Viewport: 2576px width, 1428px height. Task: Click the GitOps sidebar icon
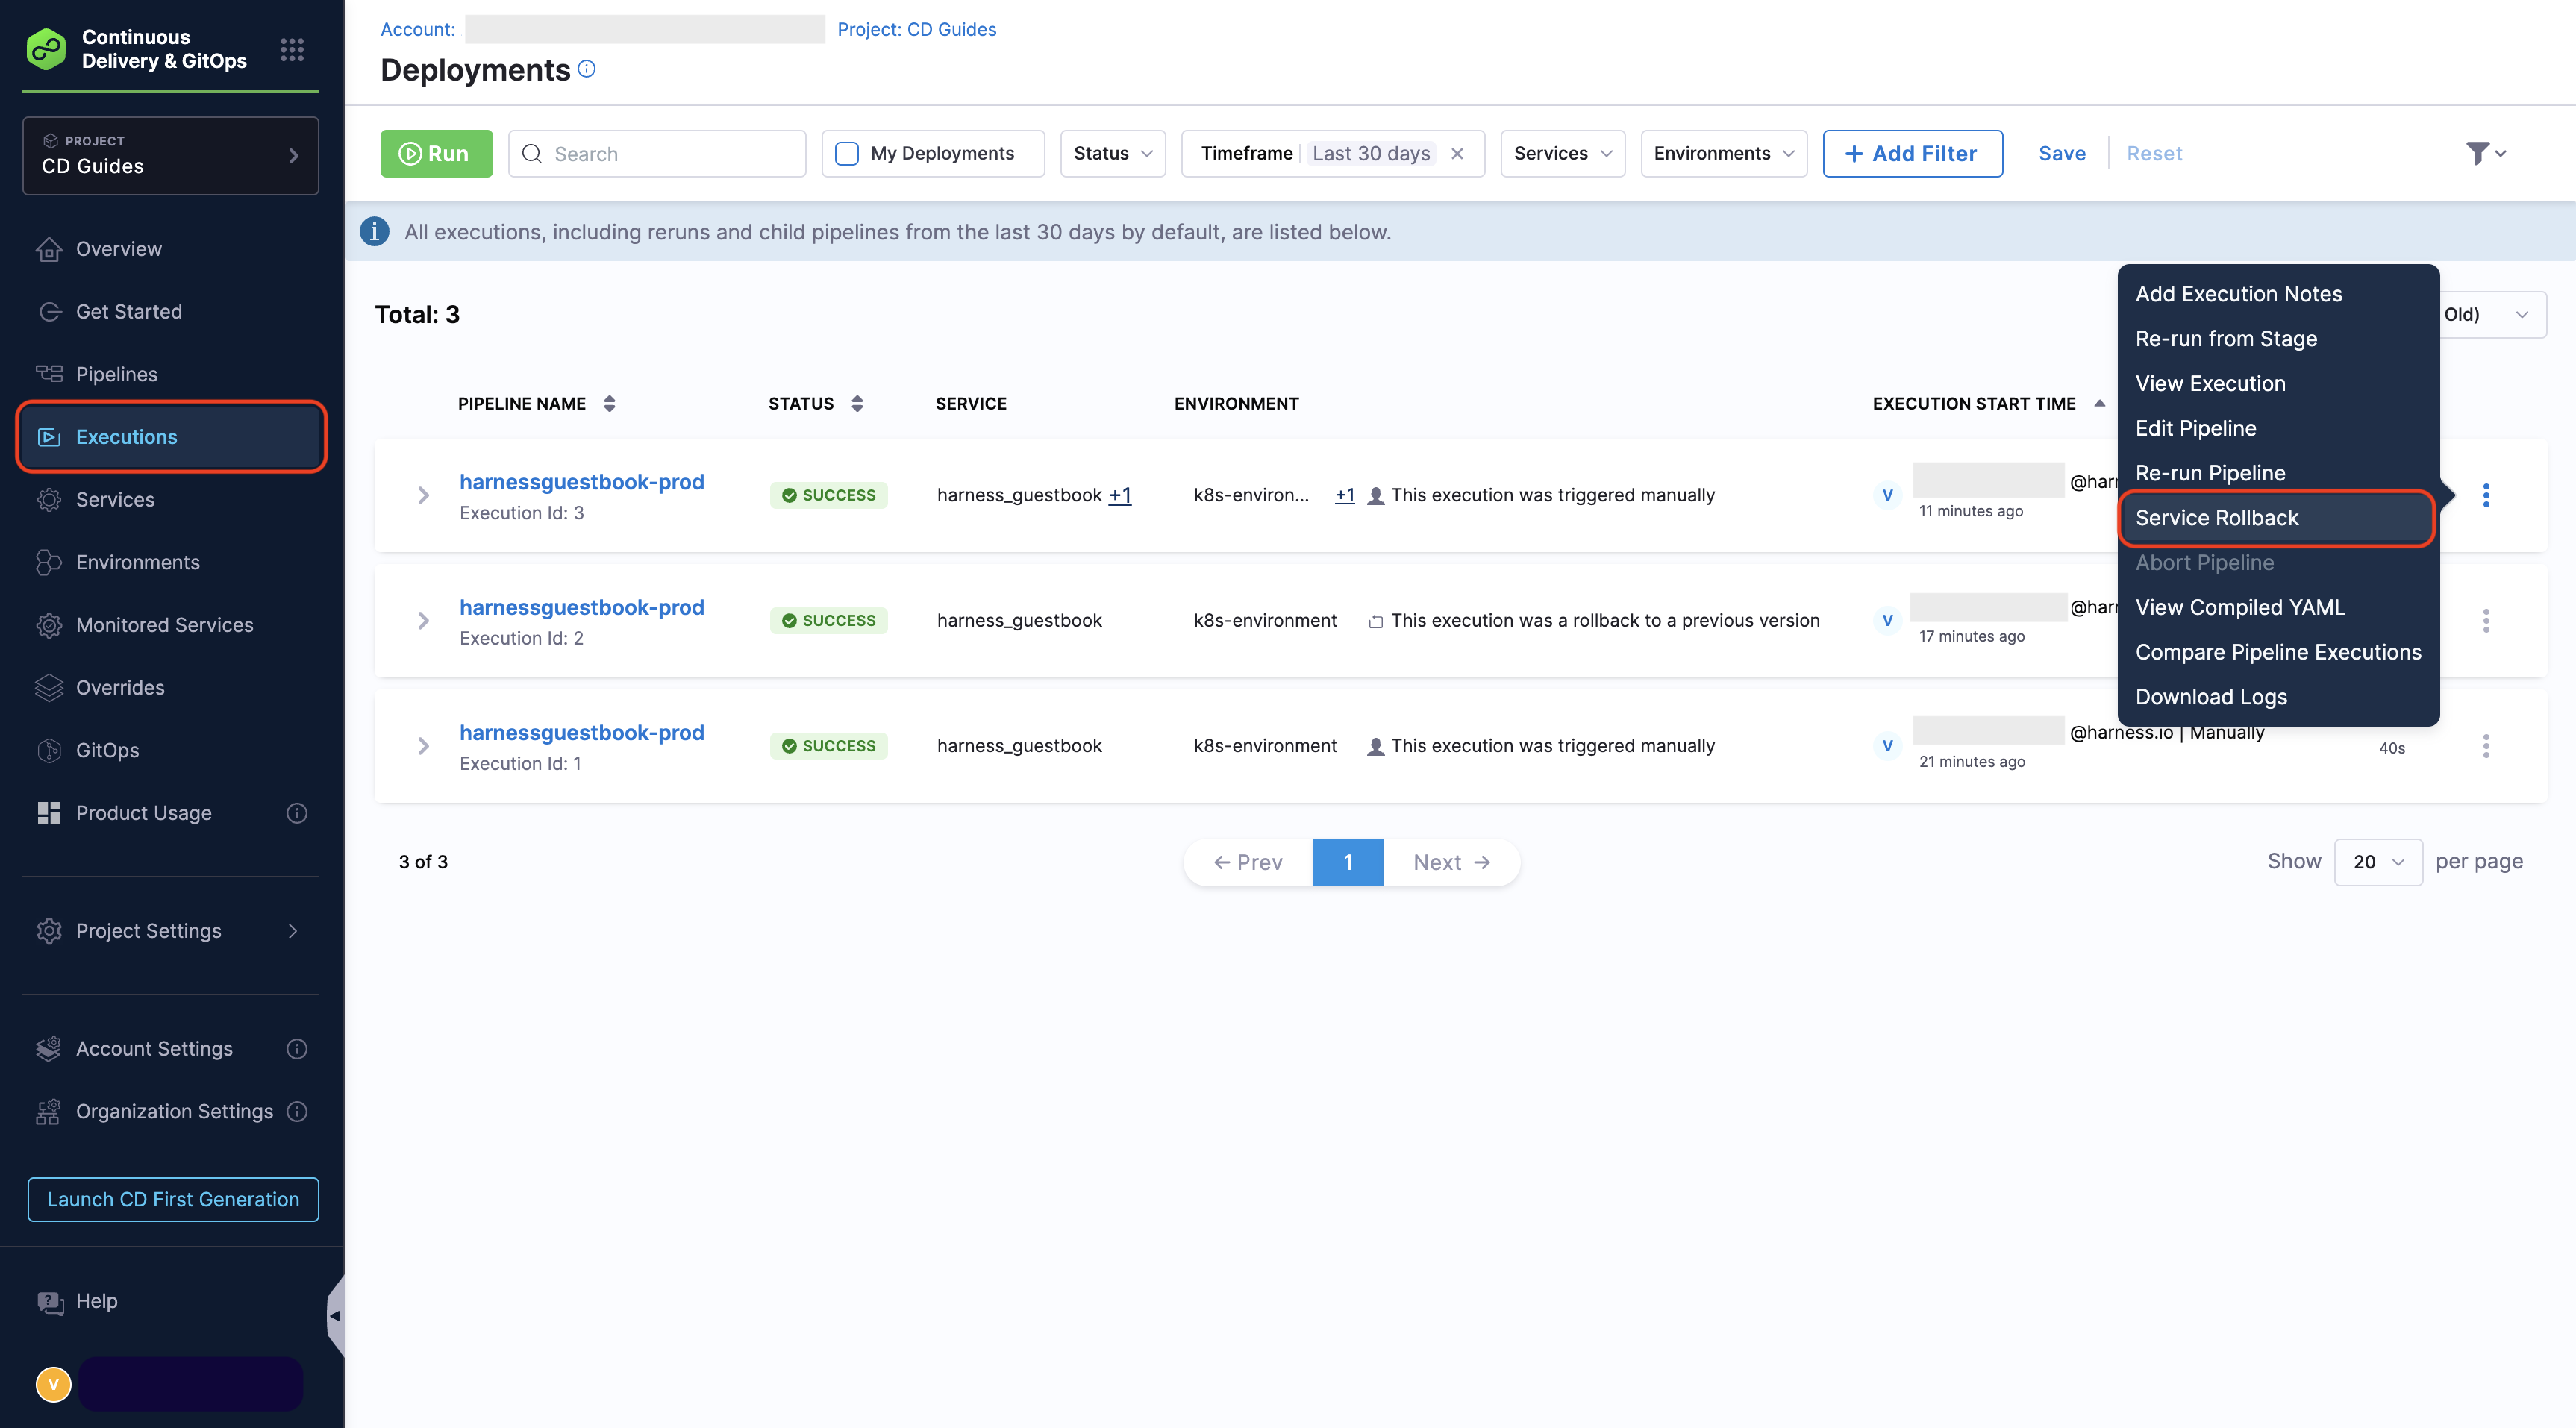49,750
